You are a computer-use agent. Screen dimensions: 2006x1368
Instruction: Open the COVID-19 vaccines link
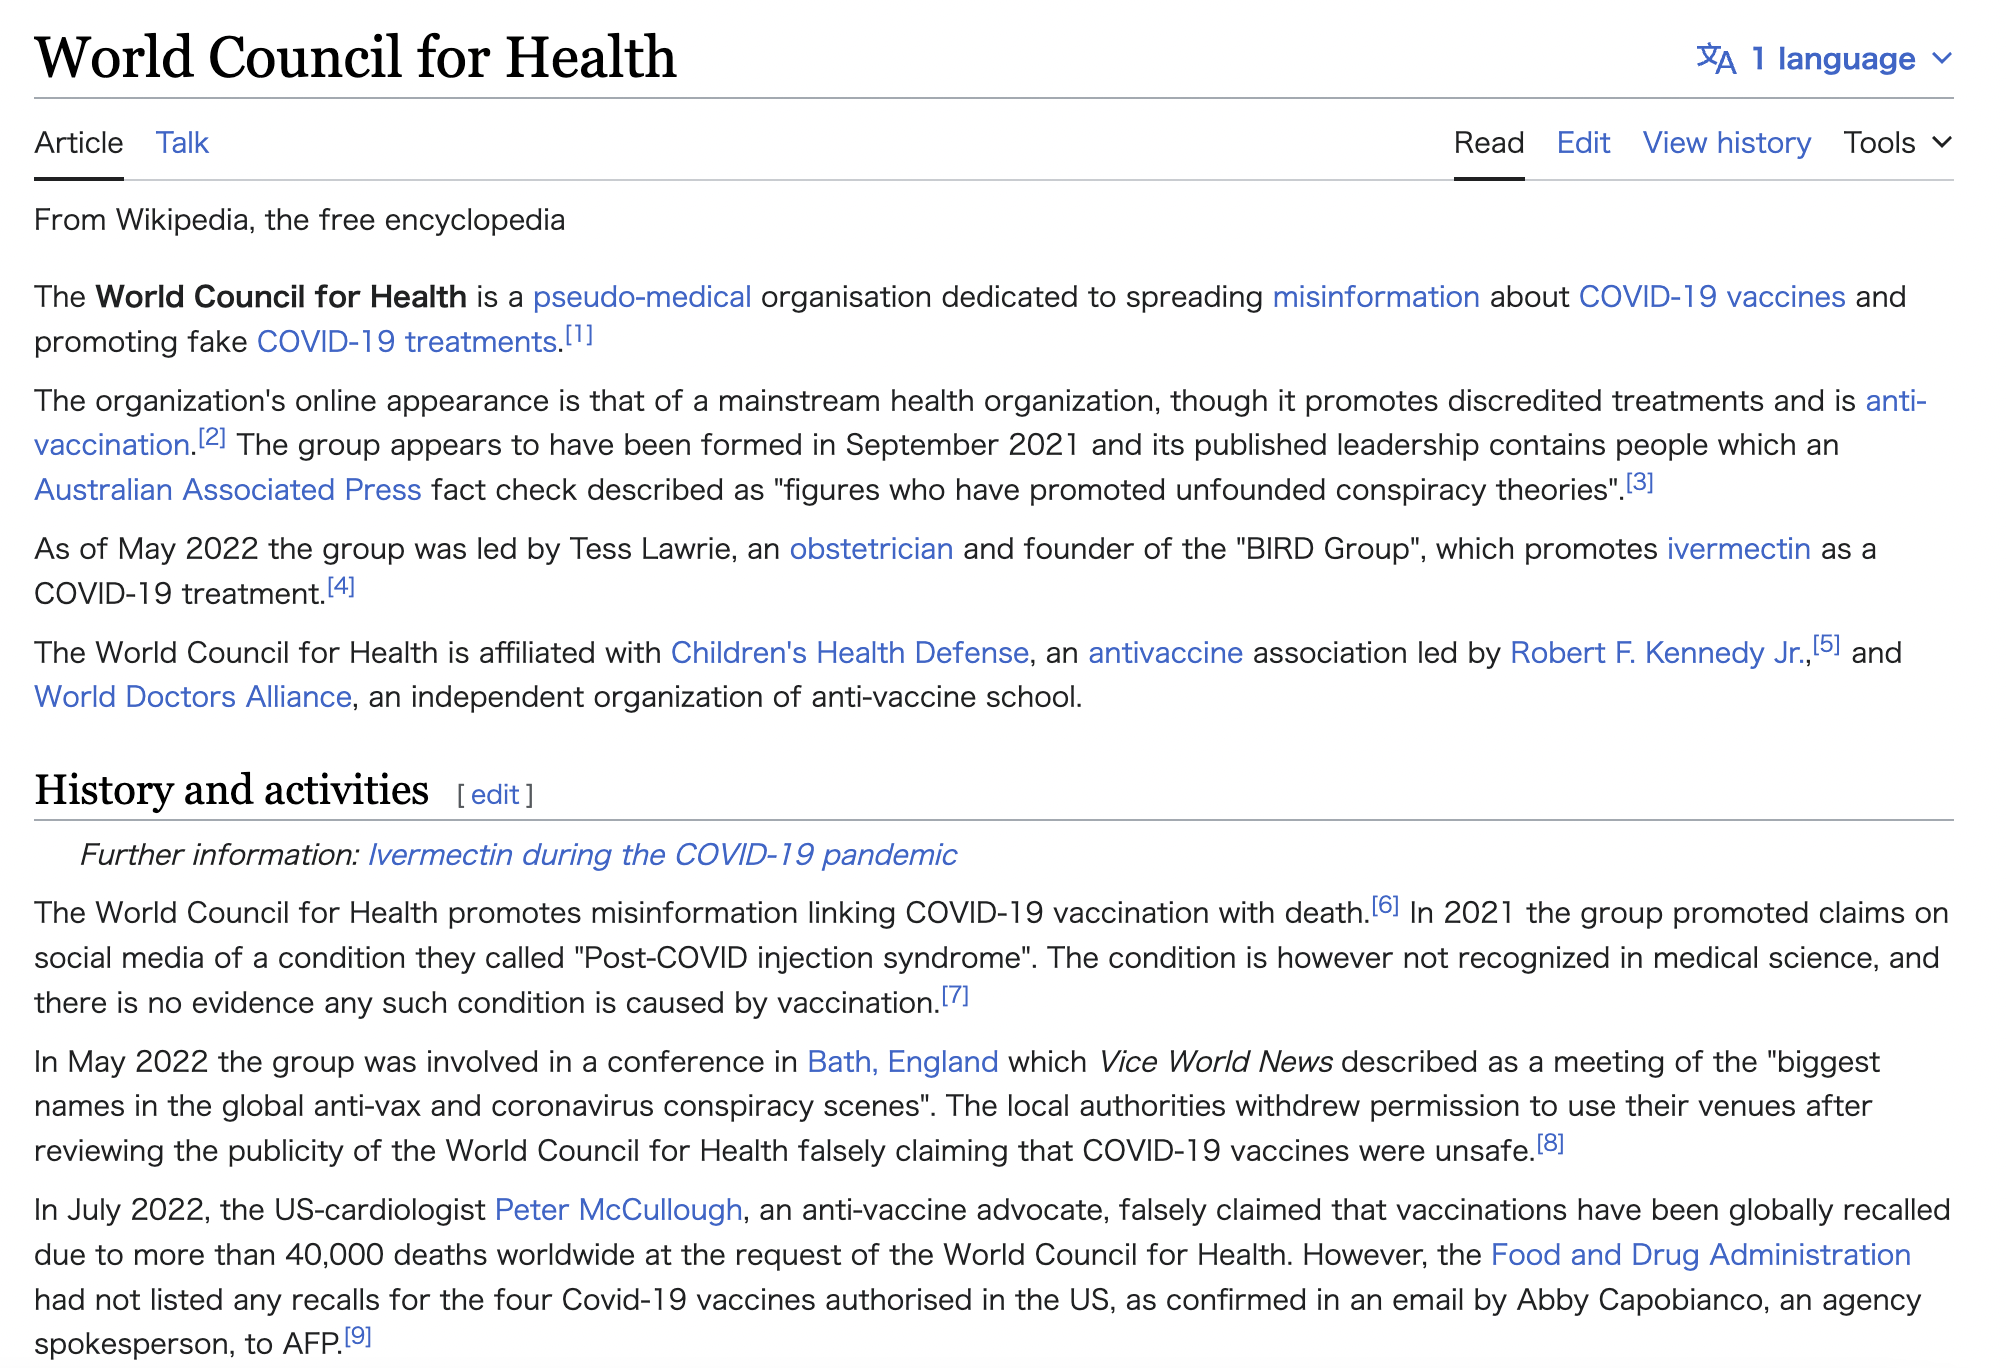click(1712, 297)
